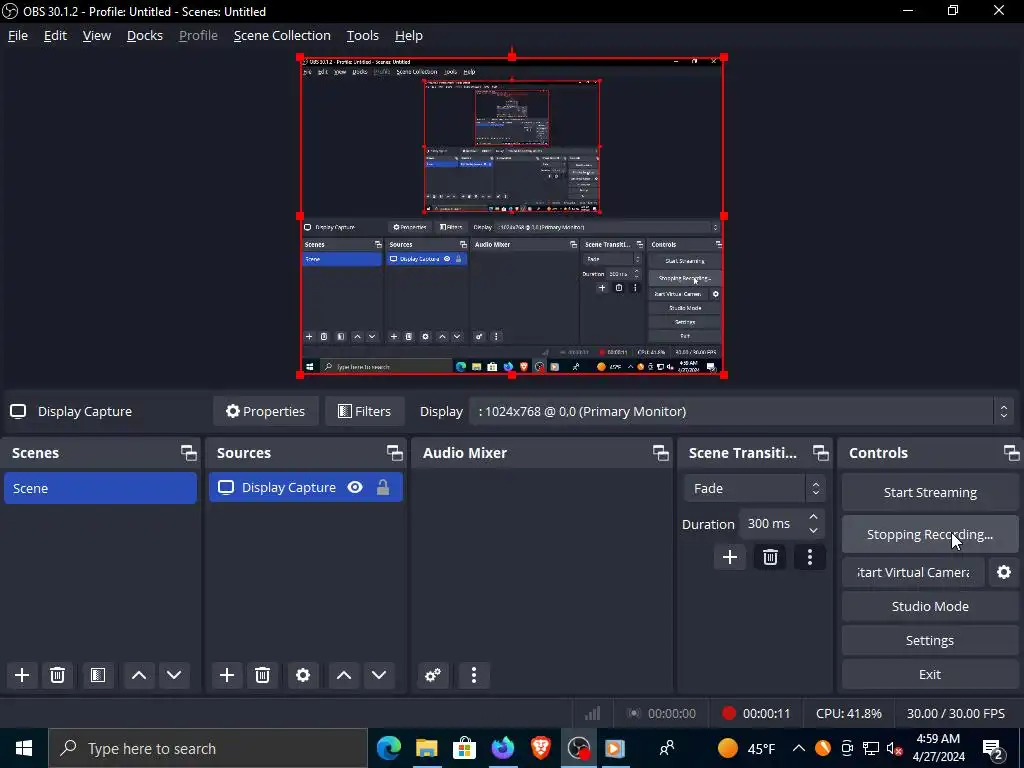Click the Stopping Recording button
Image resolution: width=1024 pixels, height=768 pixels.
point(930,534)
